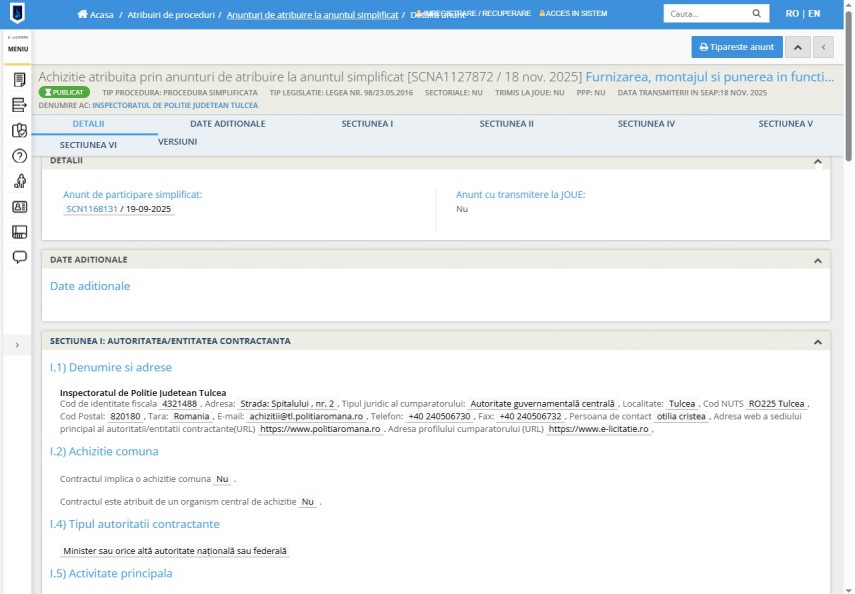Click the ID card sidebar icon

19,207
